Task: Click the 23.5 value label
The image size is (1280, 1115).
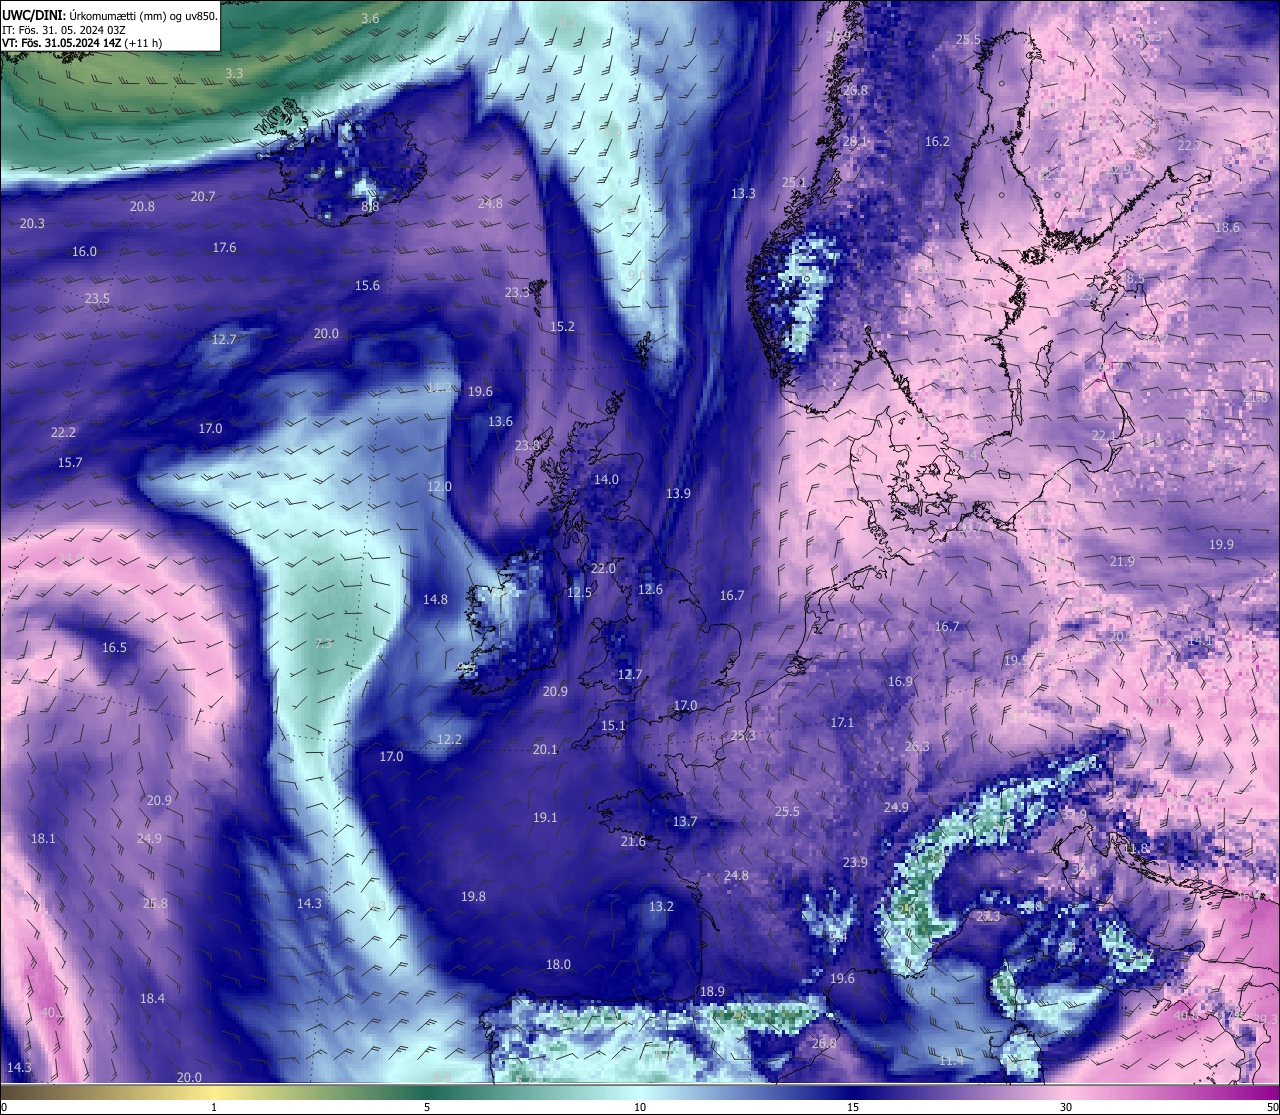Action: pos(97,298)
